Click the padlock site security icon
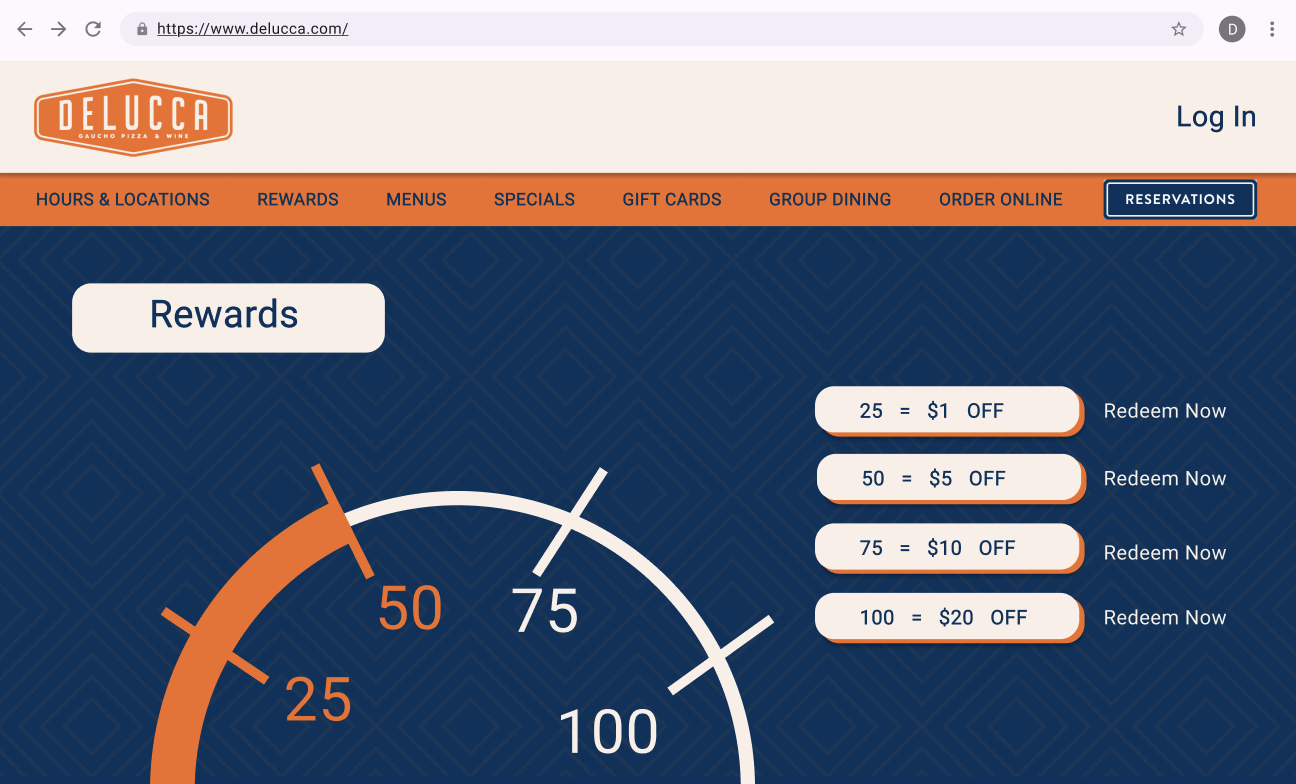Screen dimensions: 1296x784 142,29
